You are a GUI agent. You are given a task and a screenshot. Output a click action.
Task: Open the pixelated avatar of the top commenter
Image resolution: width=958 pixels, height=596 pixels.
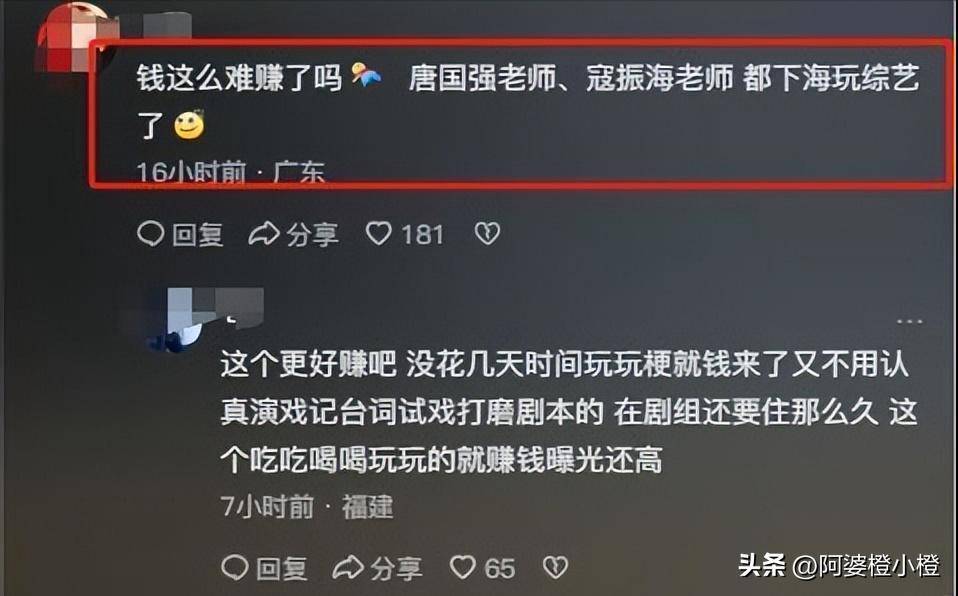click(x=76, y=38)
